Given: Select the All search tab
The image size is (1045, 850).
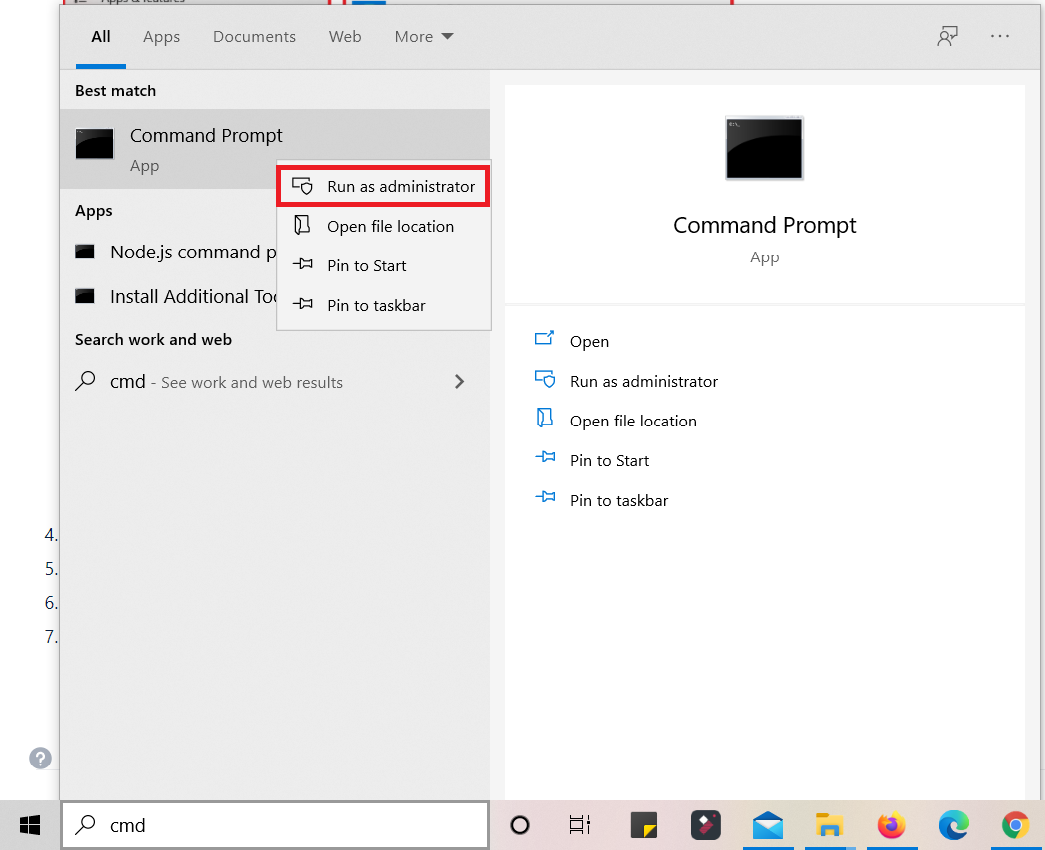Looking at the screenshot, I should point(101,37).
